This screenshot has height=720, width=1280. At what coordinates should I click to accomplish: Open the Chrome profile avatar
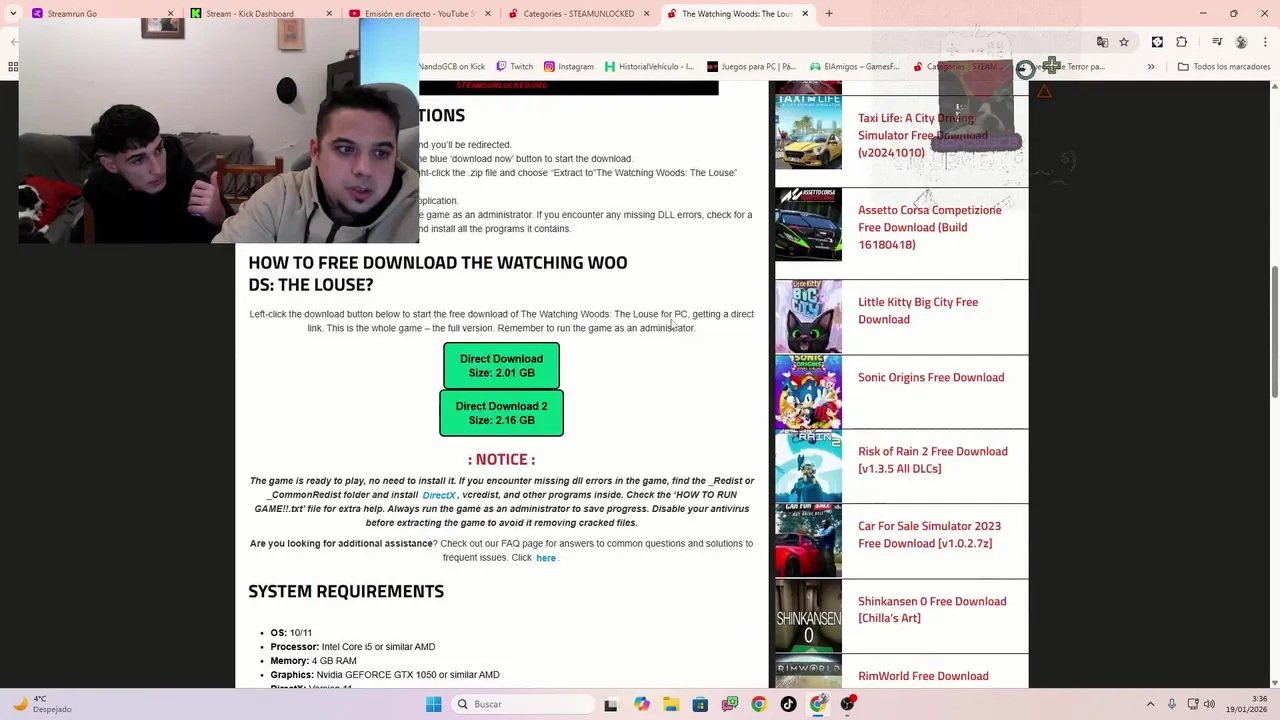1241,42
